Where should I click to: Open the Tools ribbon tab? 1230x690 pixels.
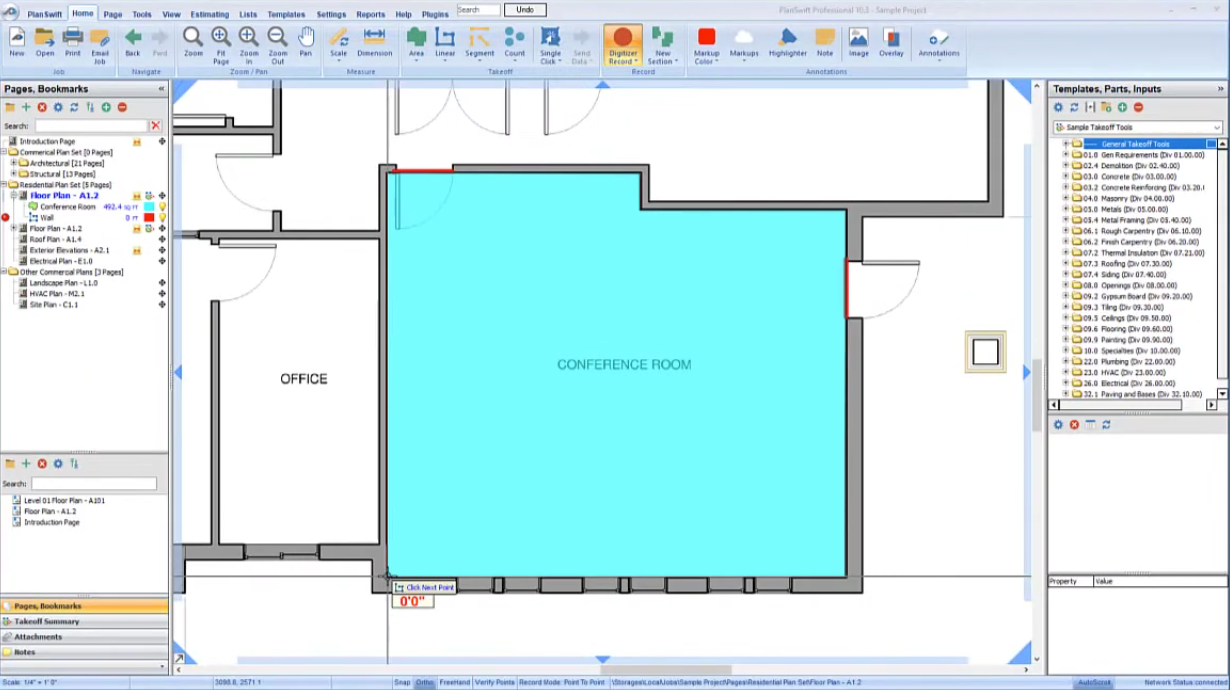click(x=142, y=14)
